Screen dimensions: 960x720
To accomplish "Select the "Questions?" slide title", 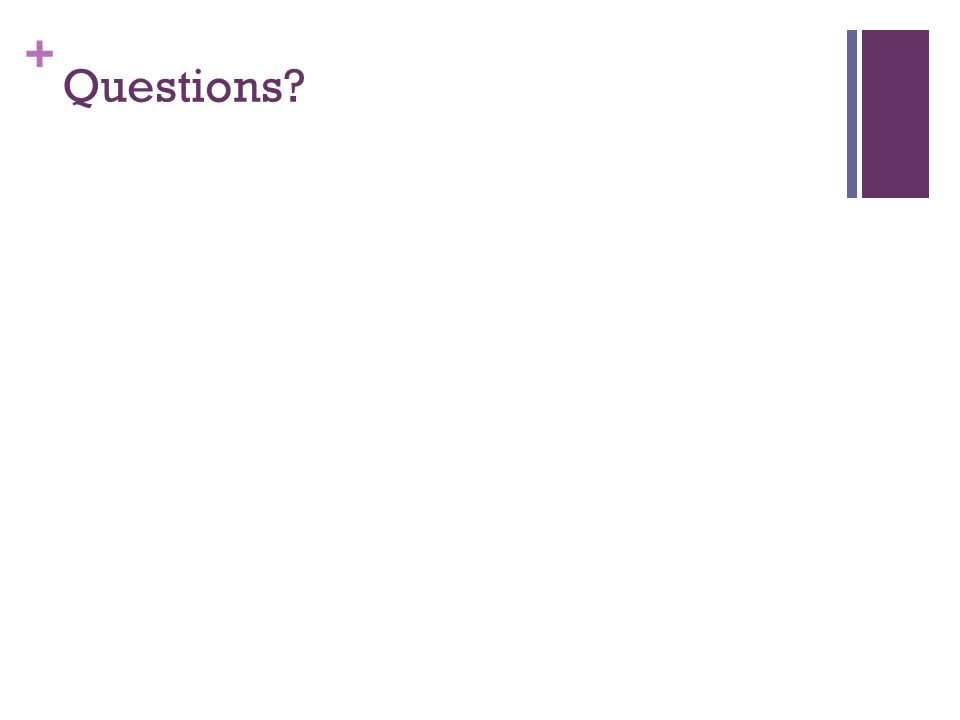I will pyautogui.click(x=184, y=88).
